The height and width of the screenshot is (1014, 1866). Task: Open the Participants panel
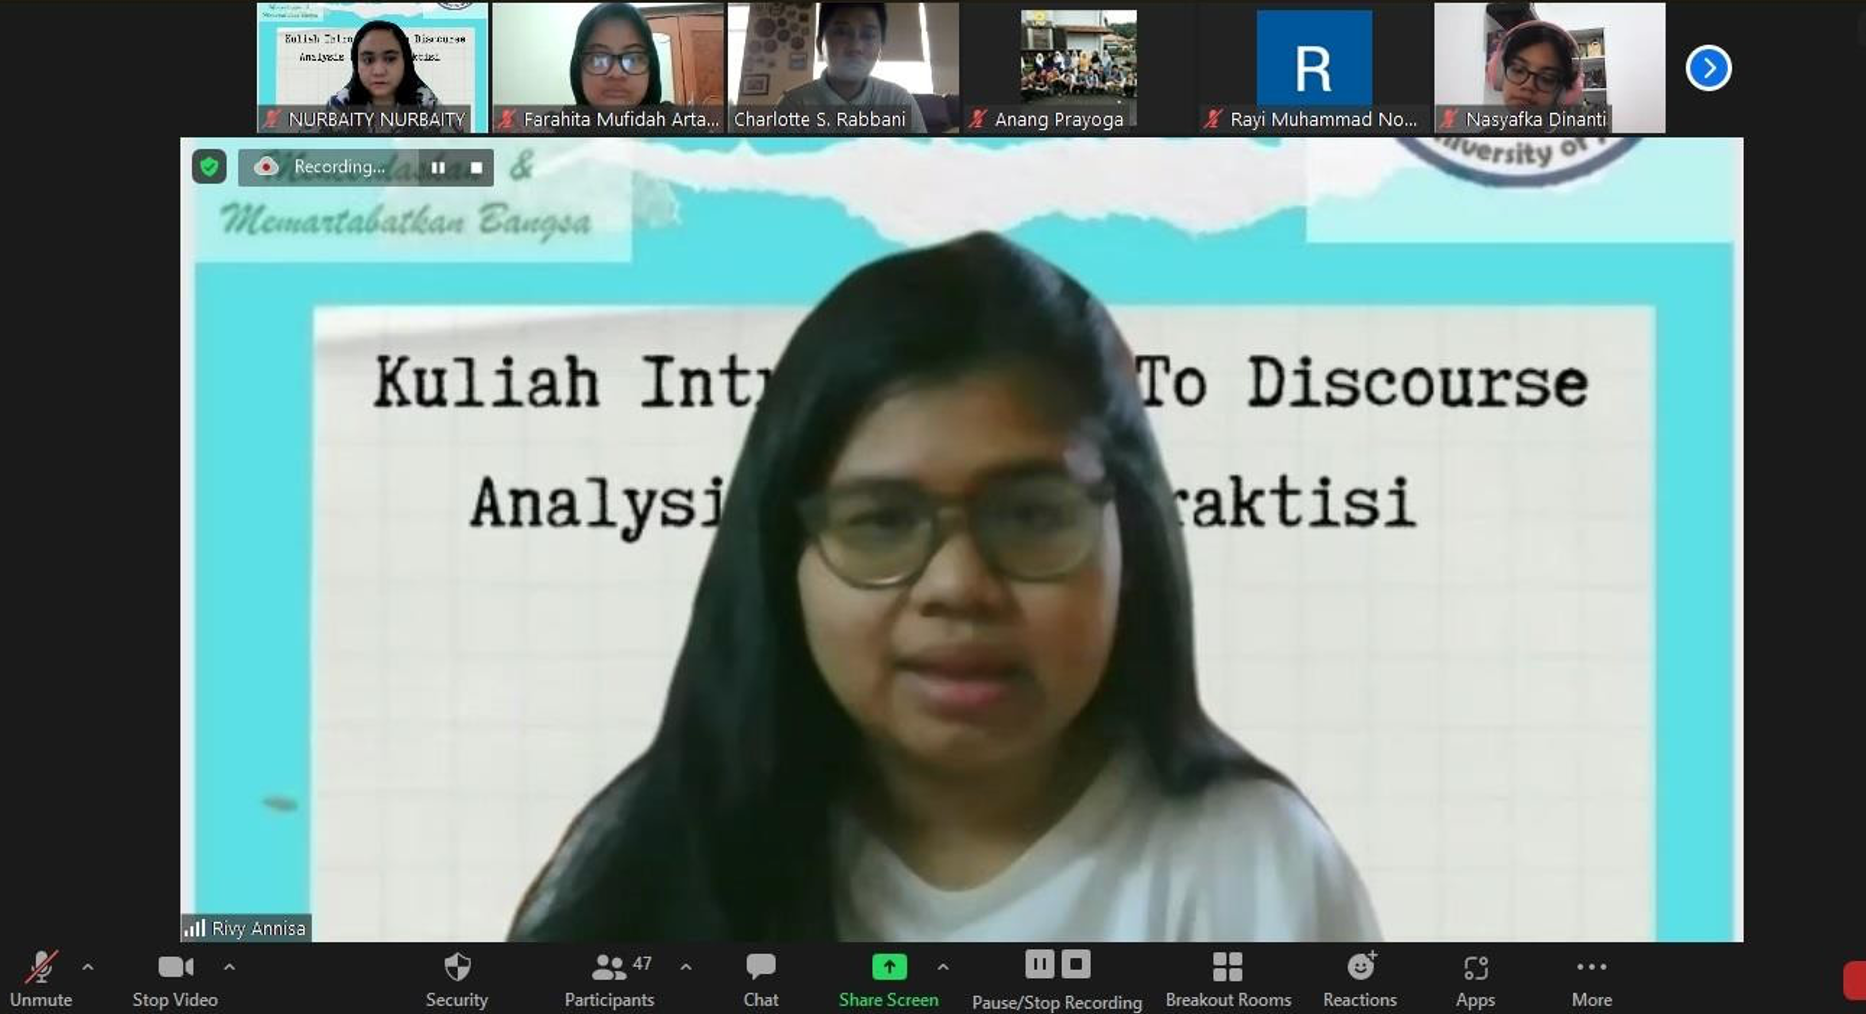pos(608,979)
